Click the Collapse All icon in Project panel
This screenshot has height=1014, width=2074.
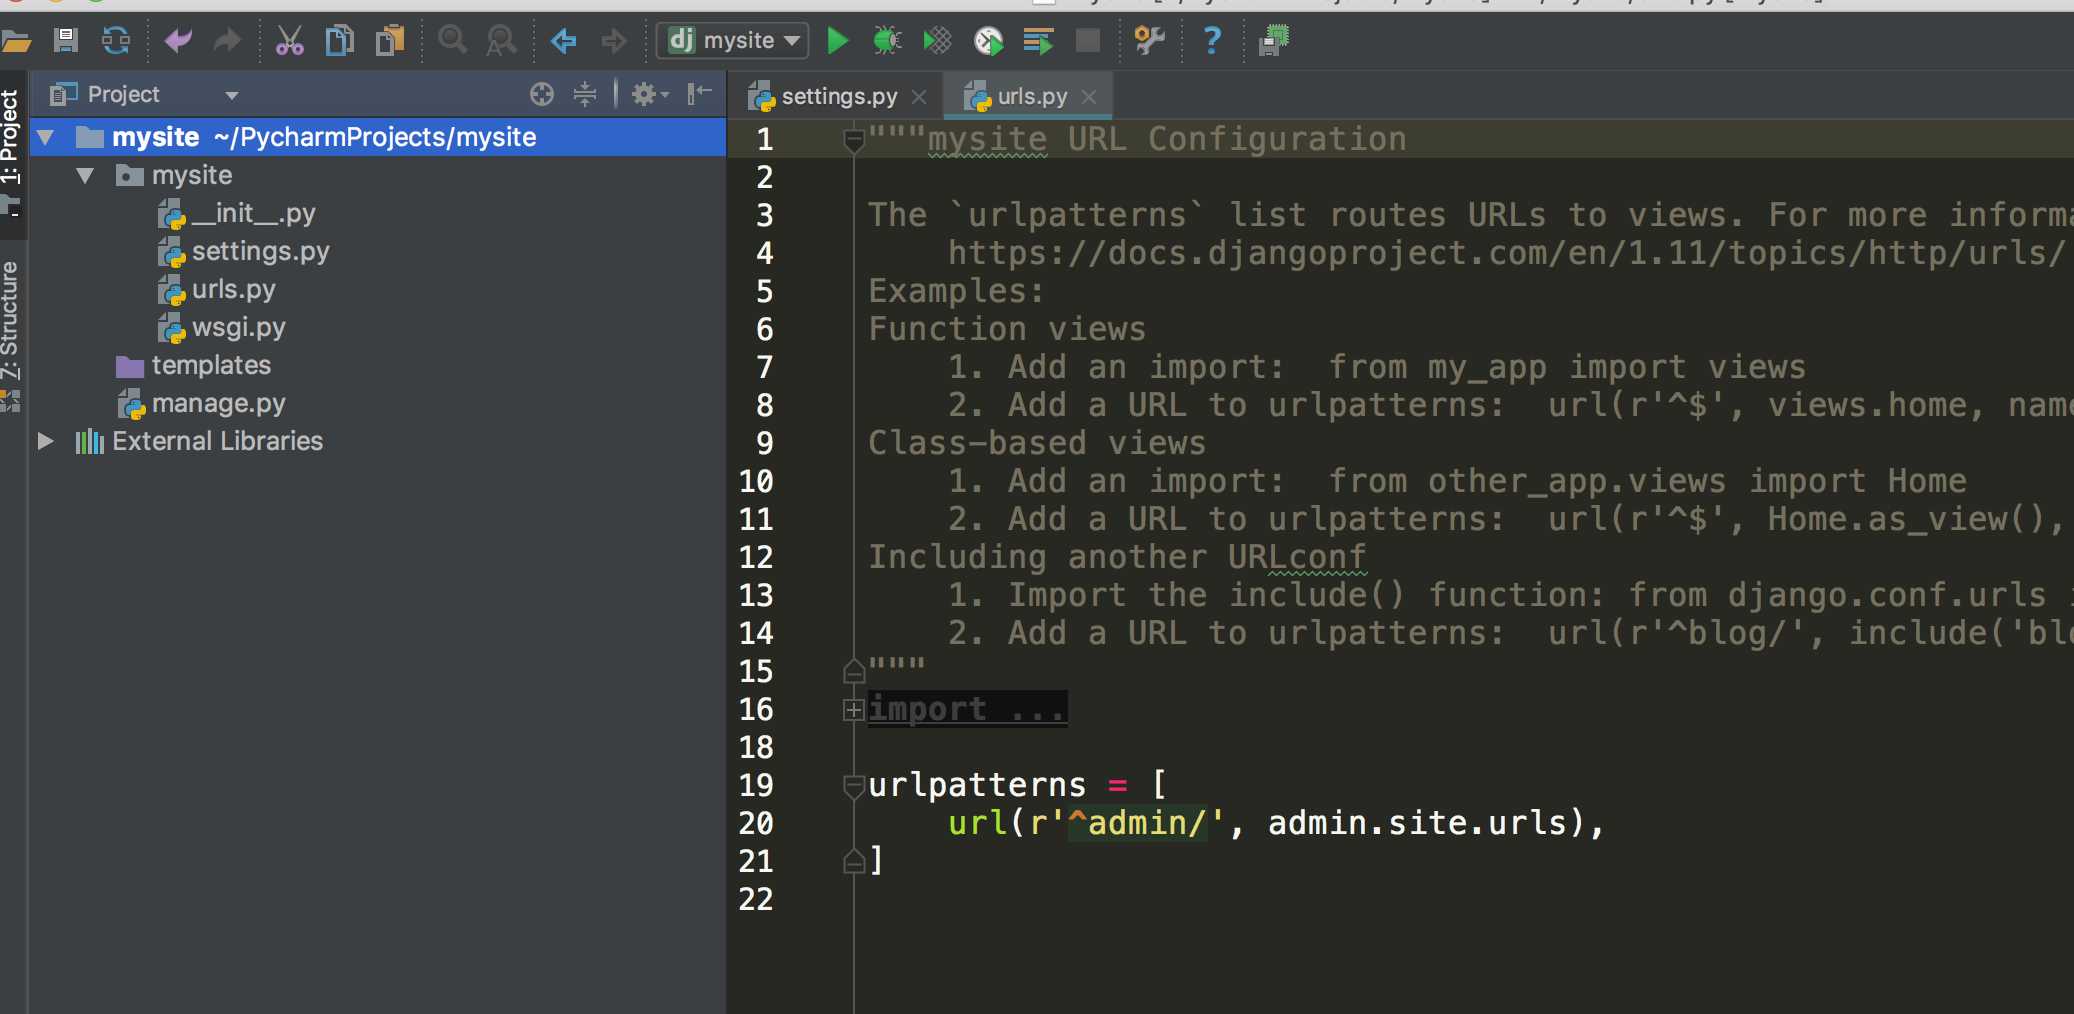point(585,95)
